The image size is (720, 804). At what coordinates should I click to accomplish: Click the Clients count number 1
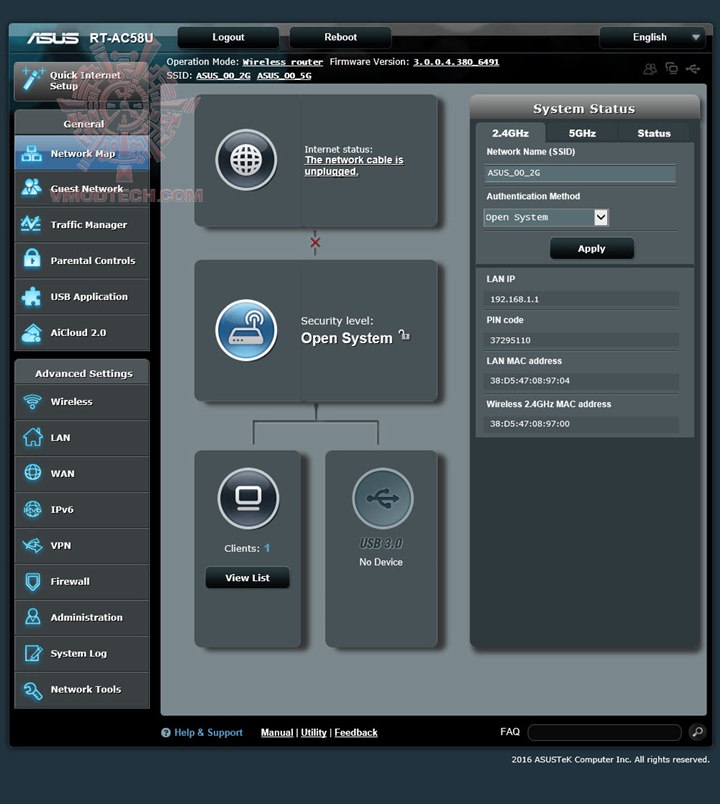click(267, 548)
